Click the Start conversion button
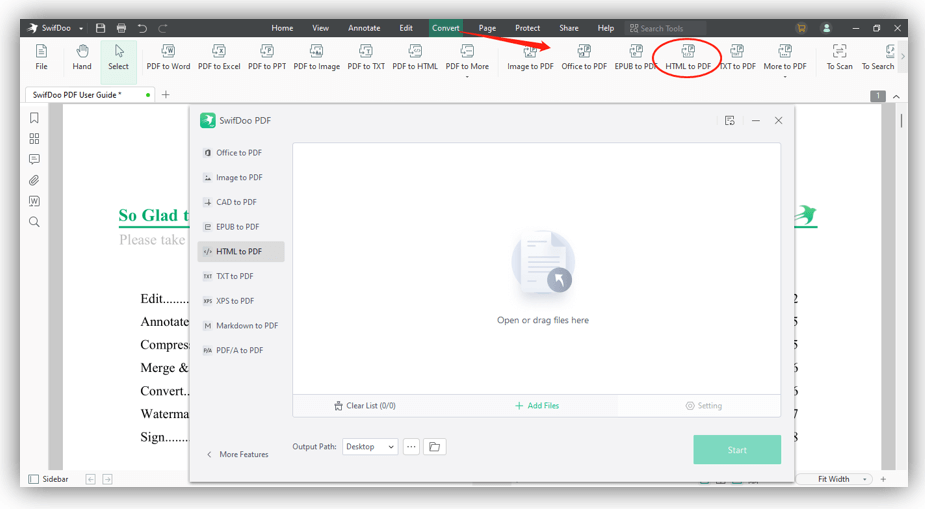This screenshot has width=925, height=509. tap(737, 450)
